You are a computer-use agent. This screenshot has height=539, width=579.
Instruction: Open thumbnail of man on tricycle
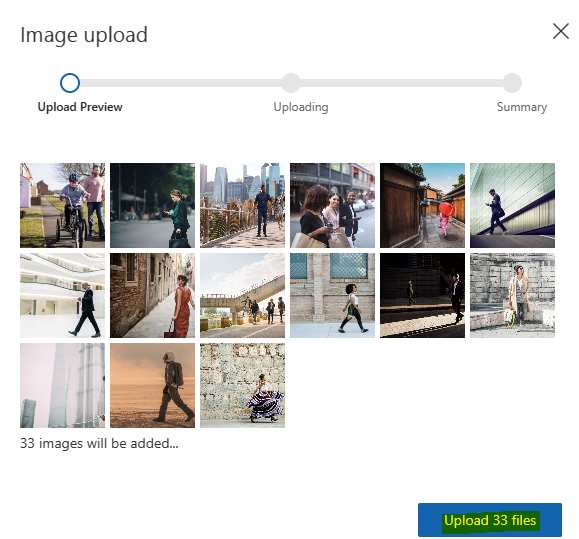62,205
